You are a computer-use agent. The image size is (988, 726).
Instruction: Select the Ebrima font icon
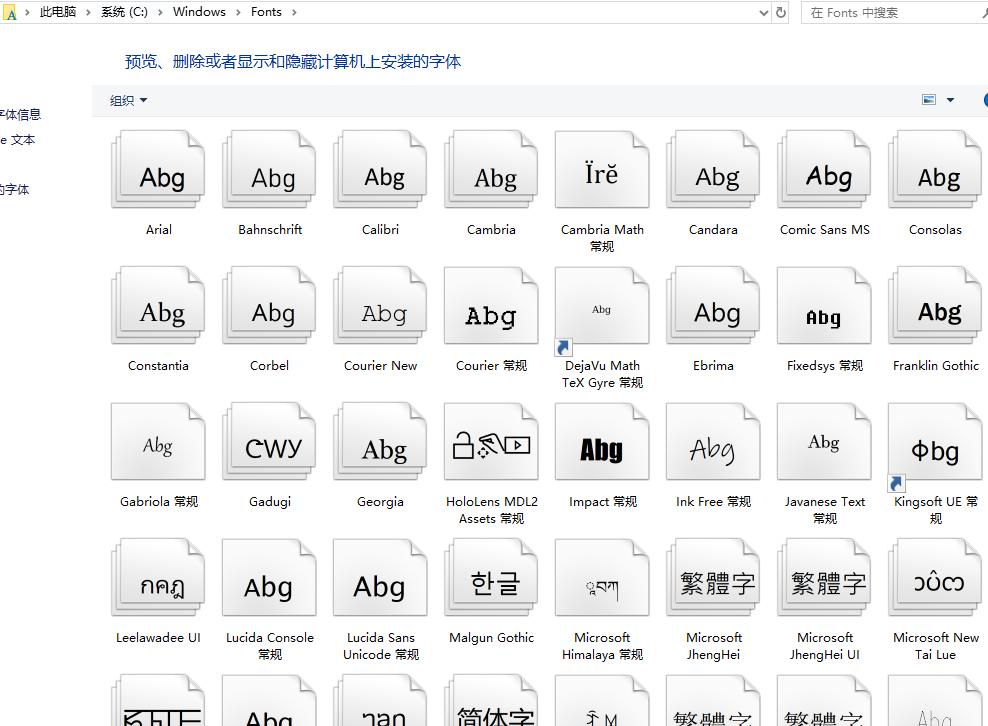713,305
